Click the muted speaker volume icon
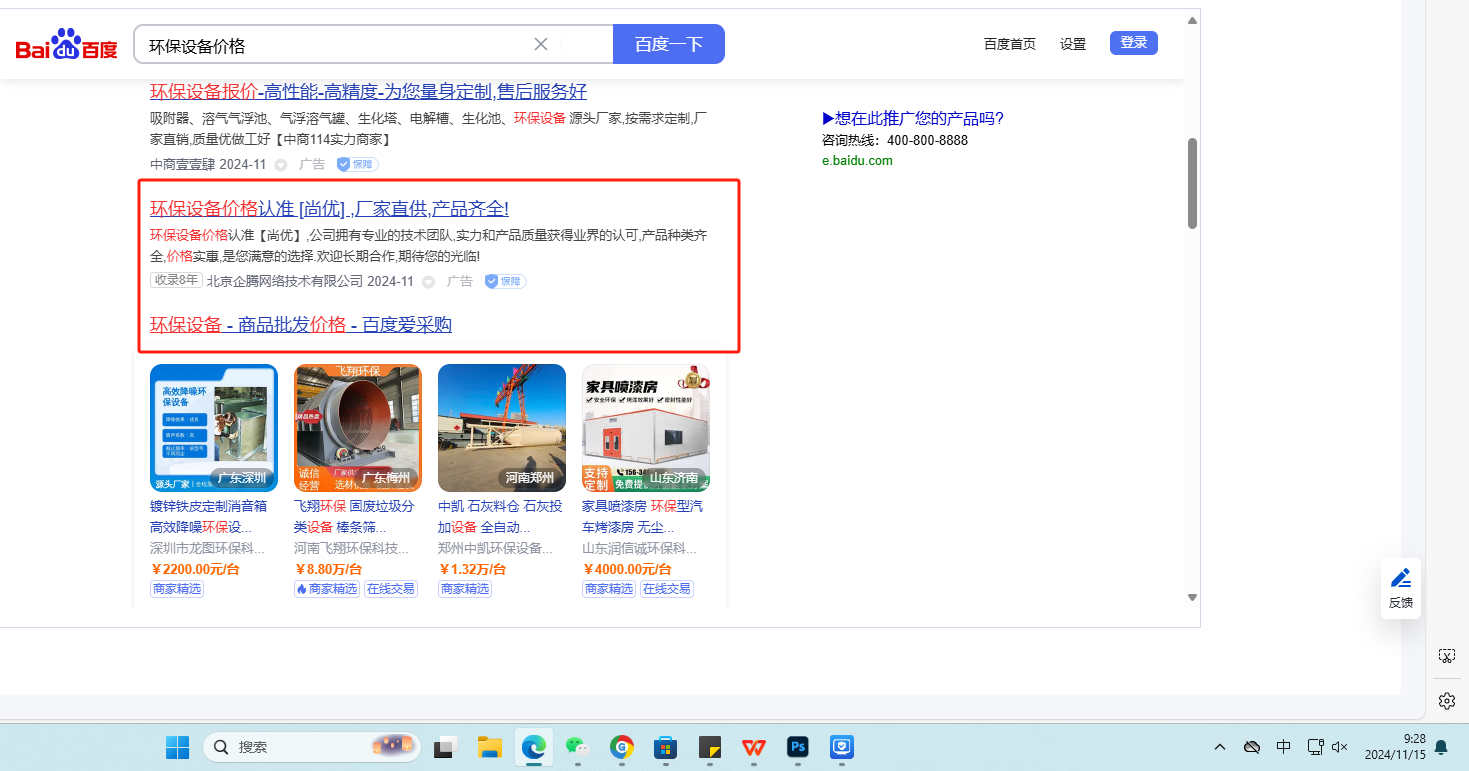Screen dimensions: 1469x771 [1341, 747]
